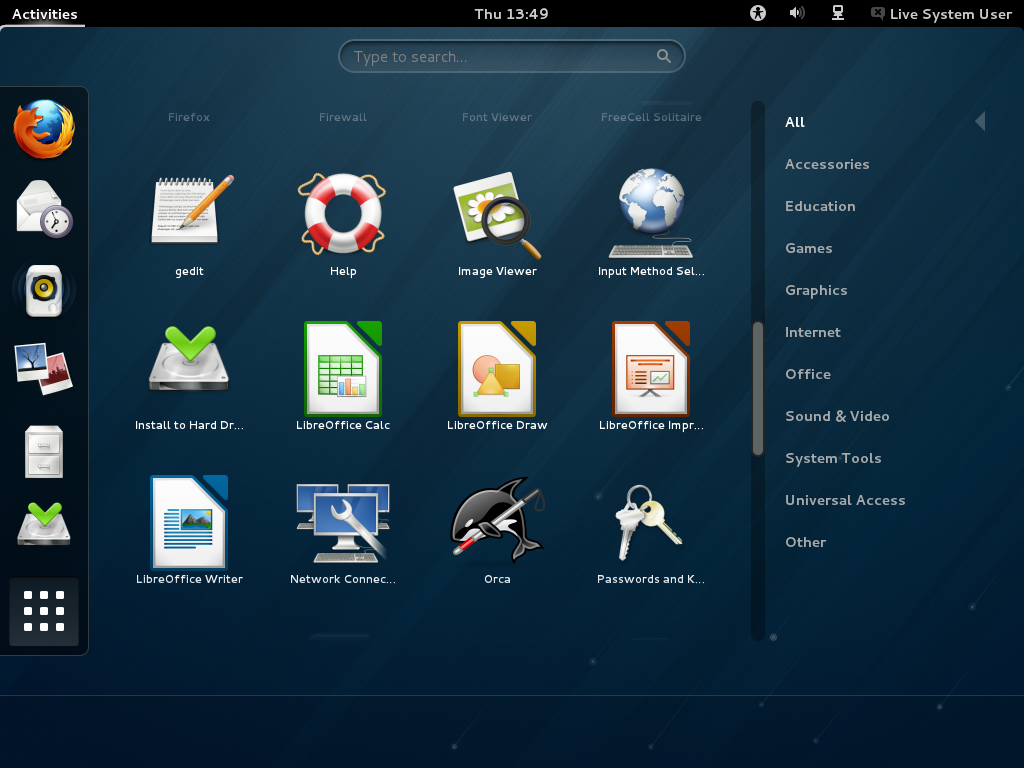This screenshot has width=1024, height=768.
Task: Open LibreOffice Draw
Action: 497,377
